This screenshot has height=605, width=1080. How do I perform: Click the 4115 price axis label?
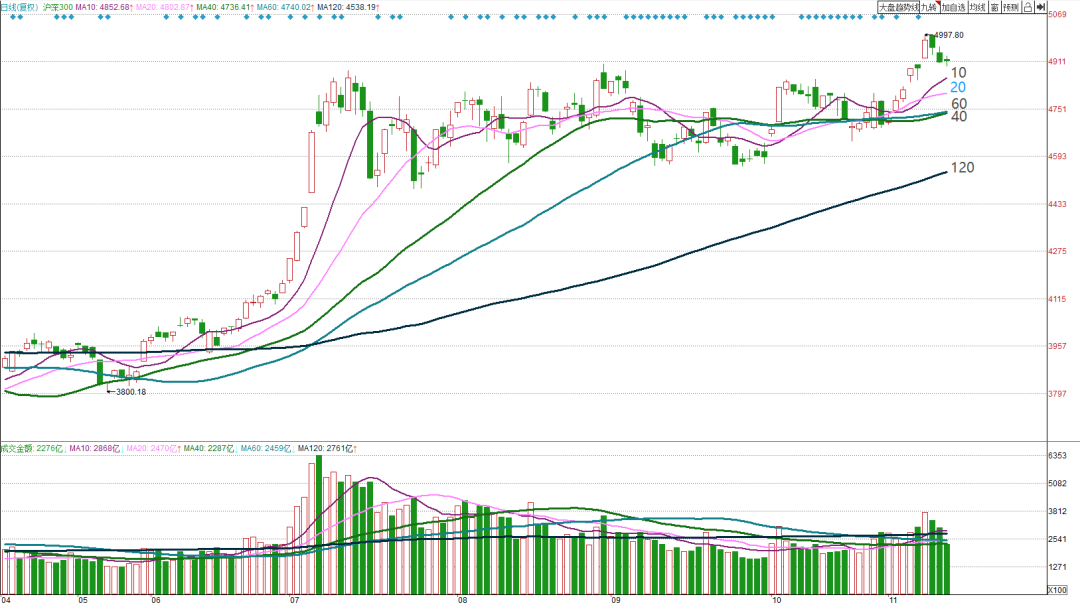1057,299
